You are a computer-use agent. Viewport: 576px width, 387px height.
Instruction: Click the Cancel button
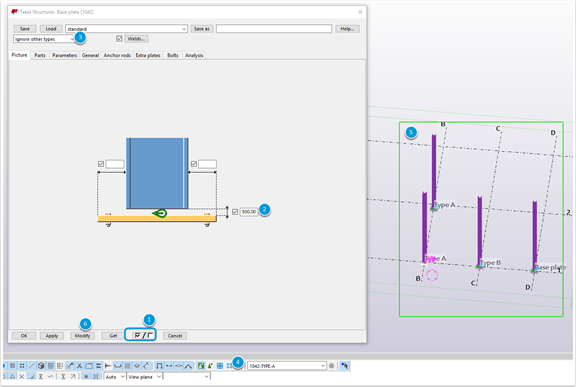pyautogui.click(x=175, y=336)
